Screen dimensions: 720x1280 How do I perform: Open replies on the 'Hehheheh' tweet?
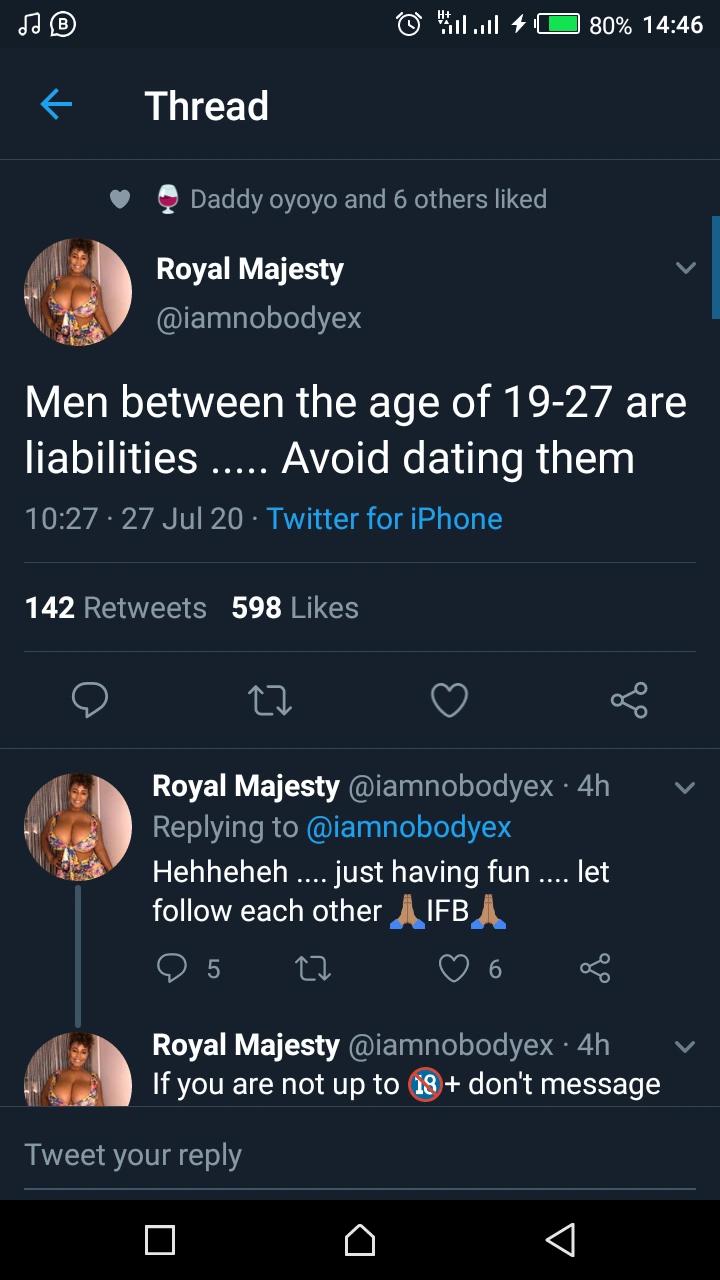click(x=173, y=968)
